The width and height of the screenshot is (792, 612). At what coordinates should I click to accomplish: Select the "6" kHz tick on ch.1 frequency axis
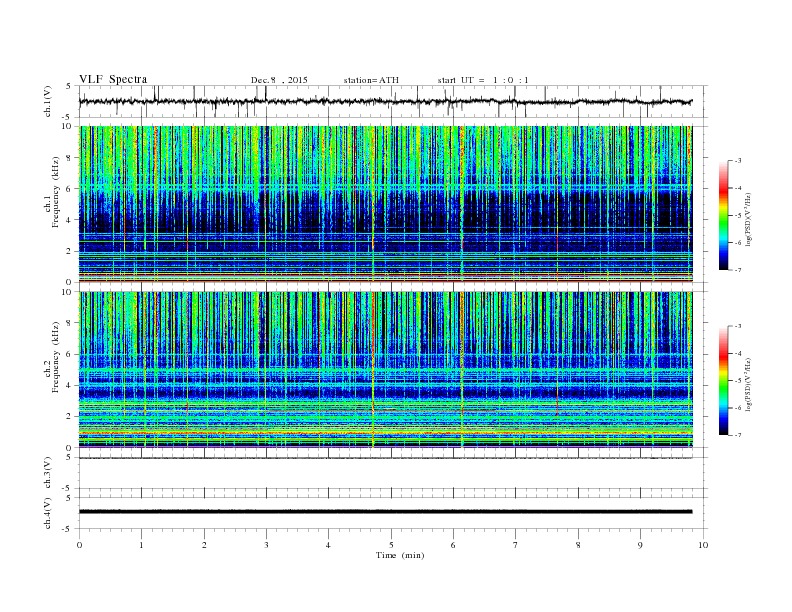coord(69,189)
